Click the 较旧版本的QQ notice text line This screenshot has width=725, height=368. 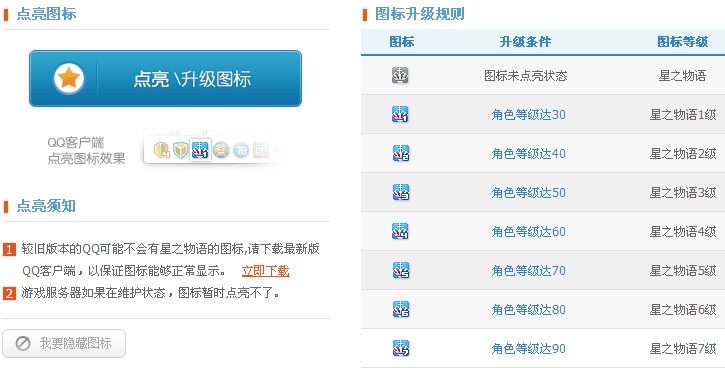(x=170, y=249)
